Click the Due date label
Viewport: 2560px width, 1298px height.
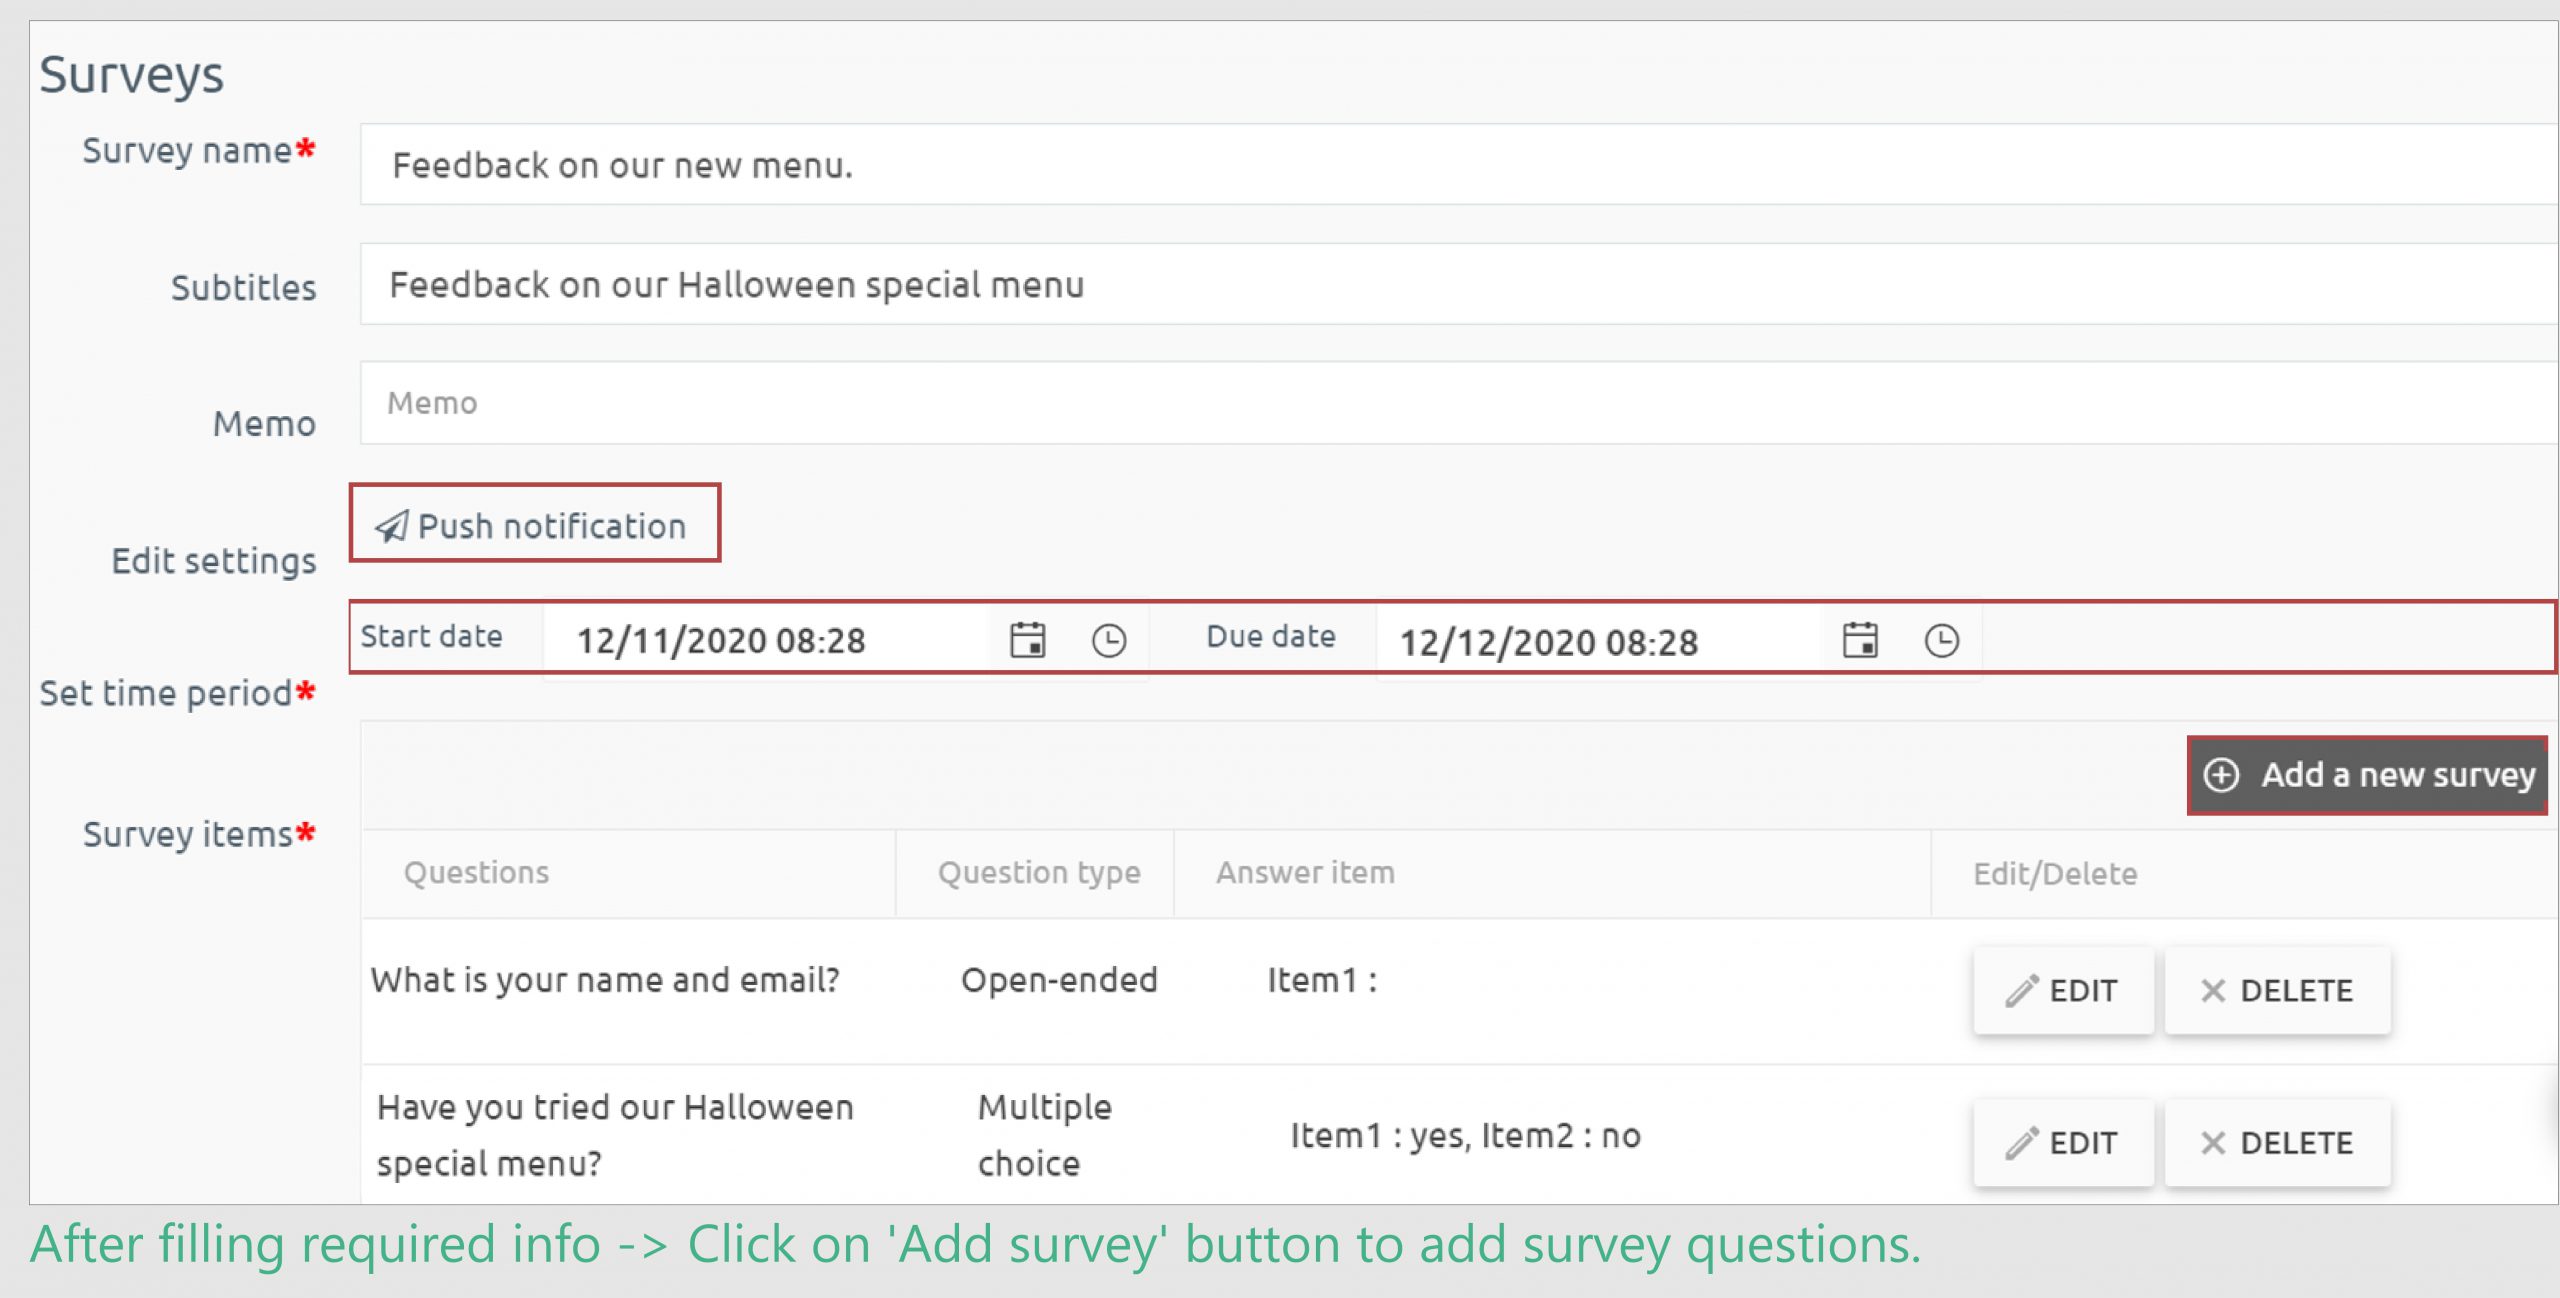(1271, 636)
